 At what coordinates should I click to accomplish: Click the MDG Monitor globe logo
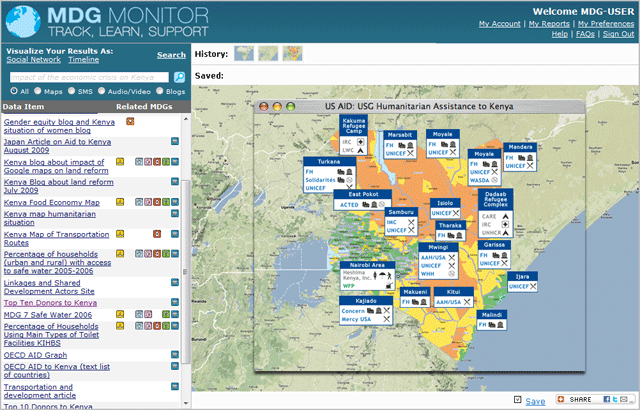pos(23,21)
